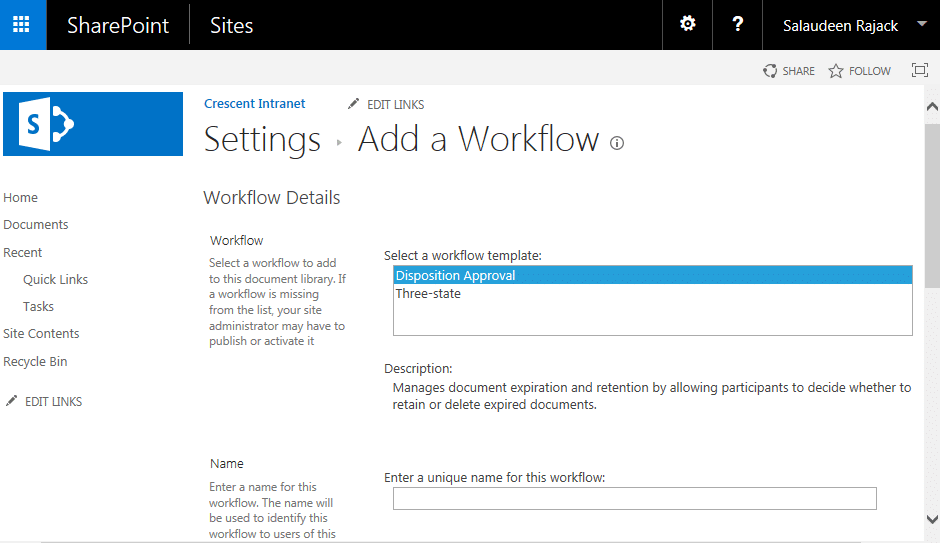Navigate to Settings breadcrumb title
Screen dimensions: 940x543
pos(263,140)
